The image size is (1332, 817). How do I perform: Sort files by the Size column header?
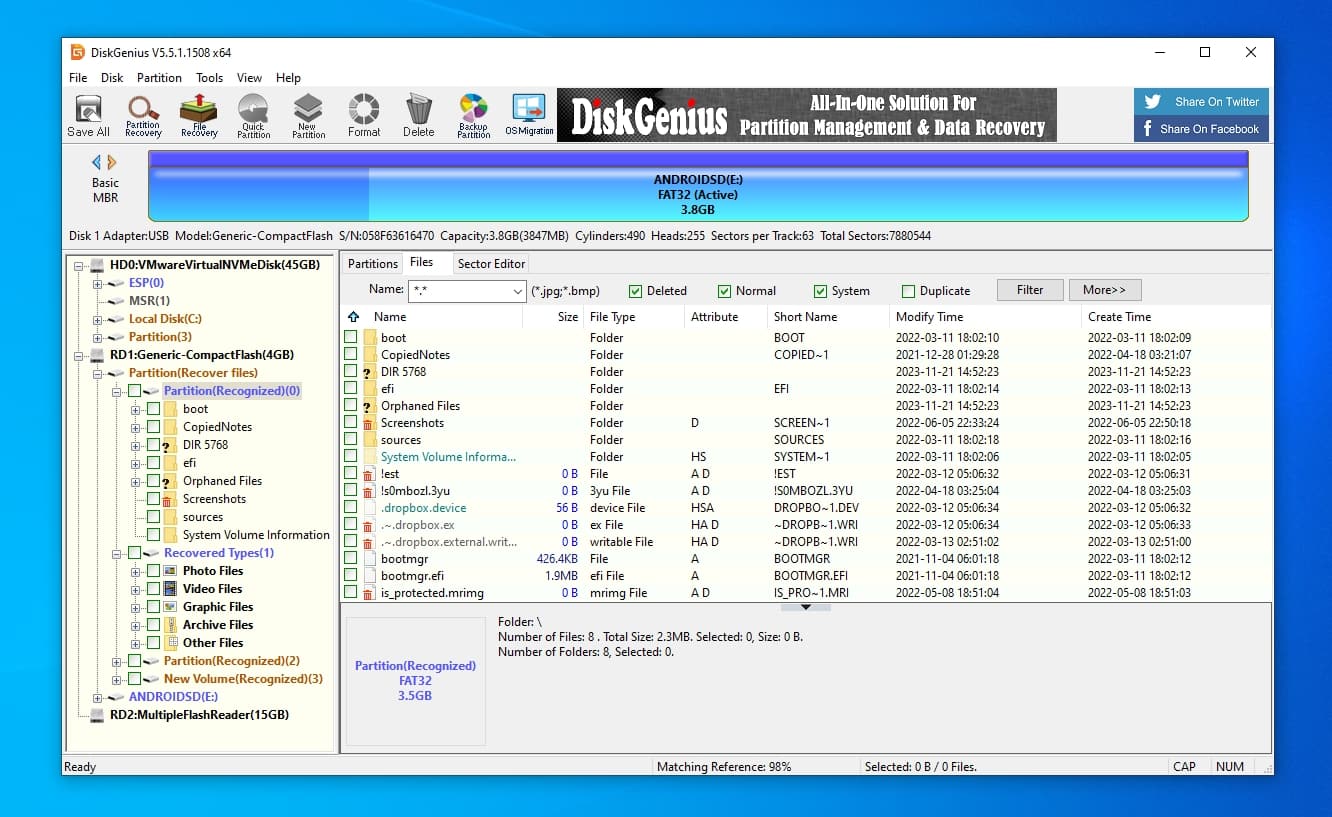(x=553, y=317)
